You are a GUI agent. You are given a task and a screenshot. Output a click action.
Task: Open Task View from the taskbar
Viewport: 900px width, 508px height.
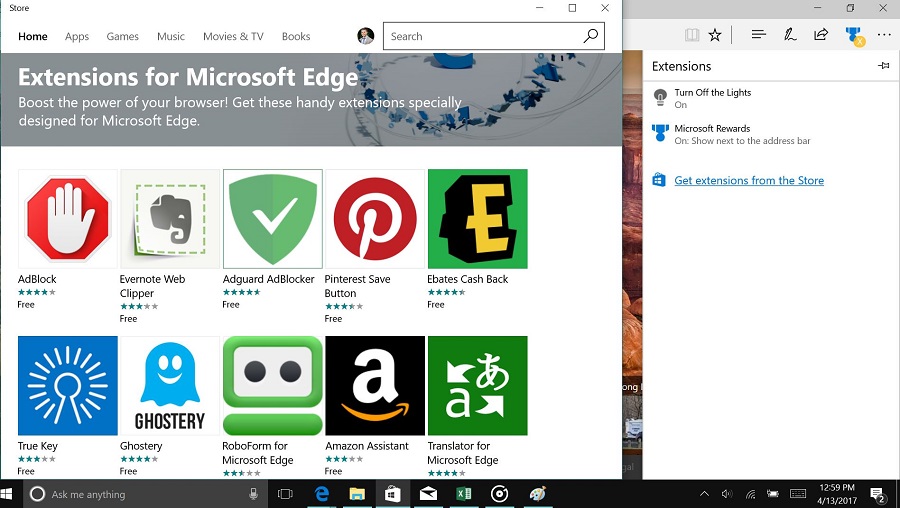click(x=285, y=494)
